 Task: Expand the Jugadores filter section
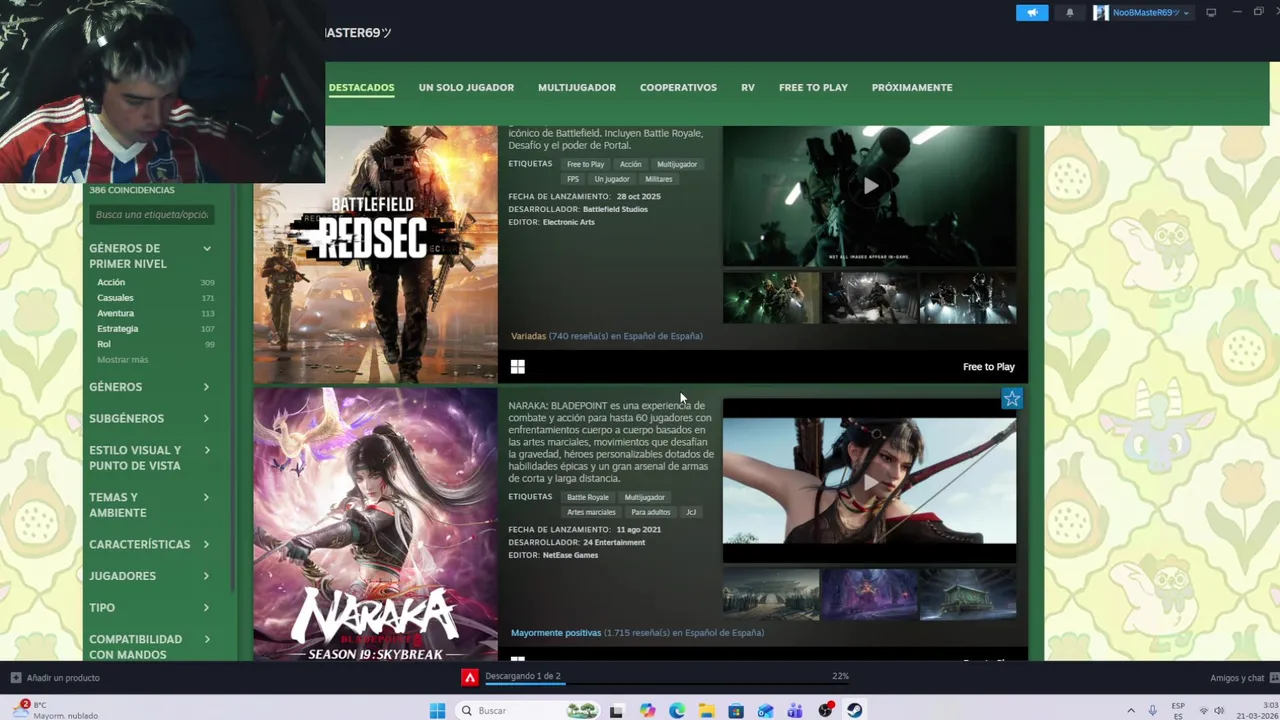(x=150, y=576)
